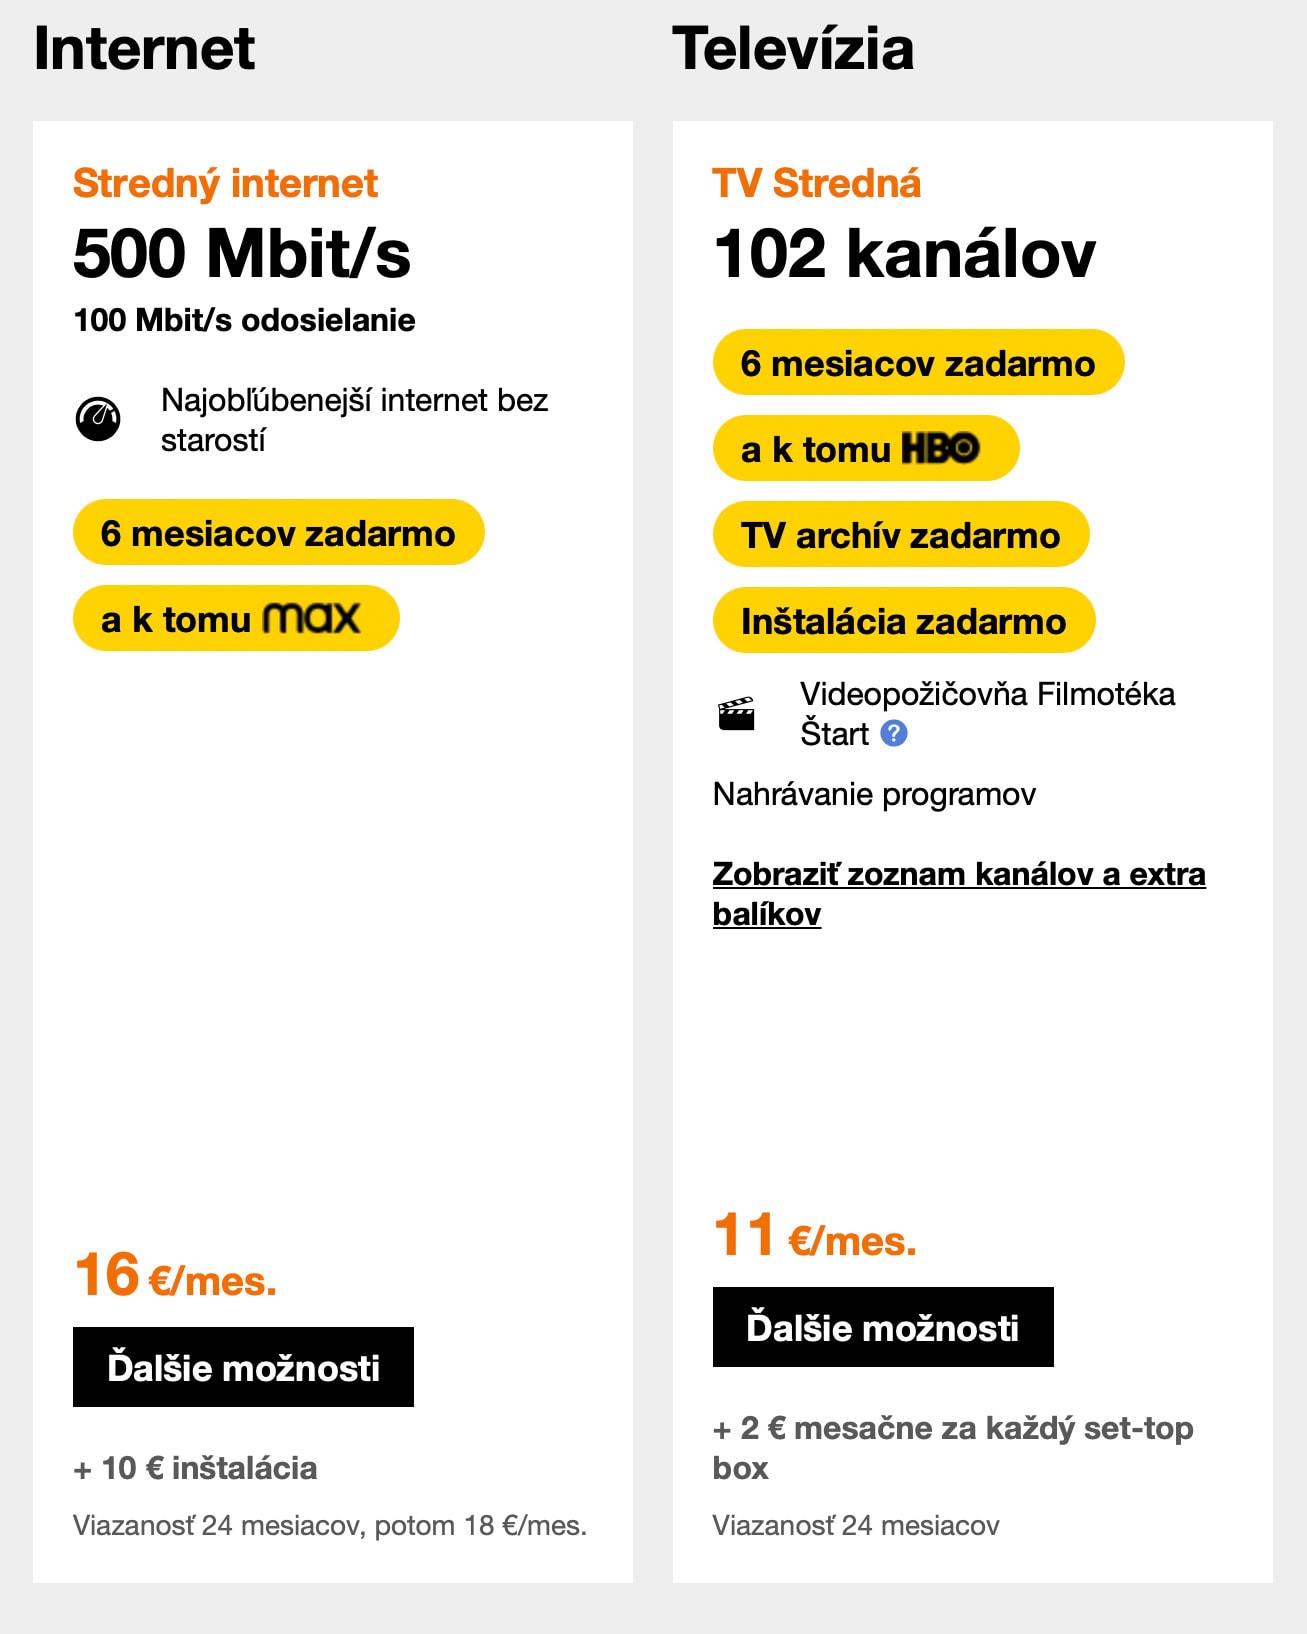Screen dimensions: 1307x1634
Task: Click the TV Stredná plan title
Action: point(816,183)
